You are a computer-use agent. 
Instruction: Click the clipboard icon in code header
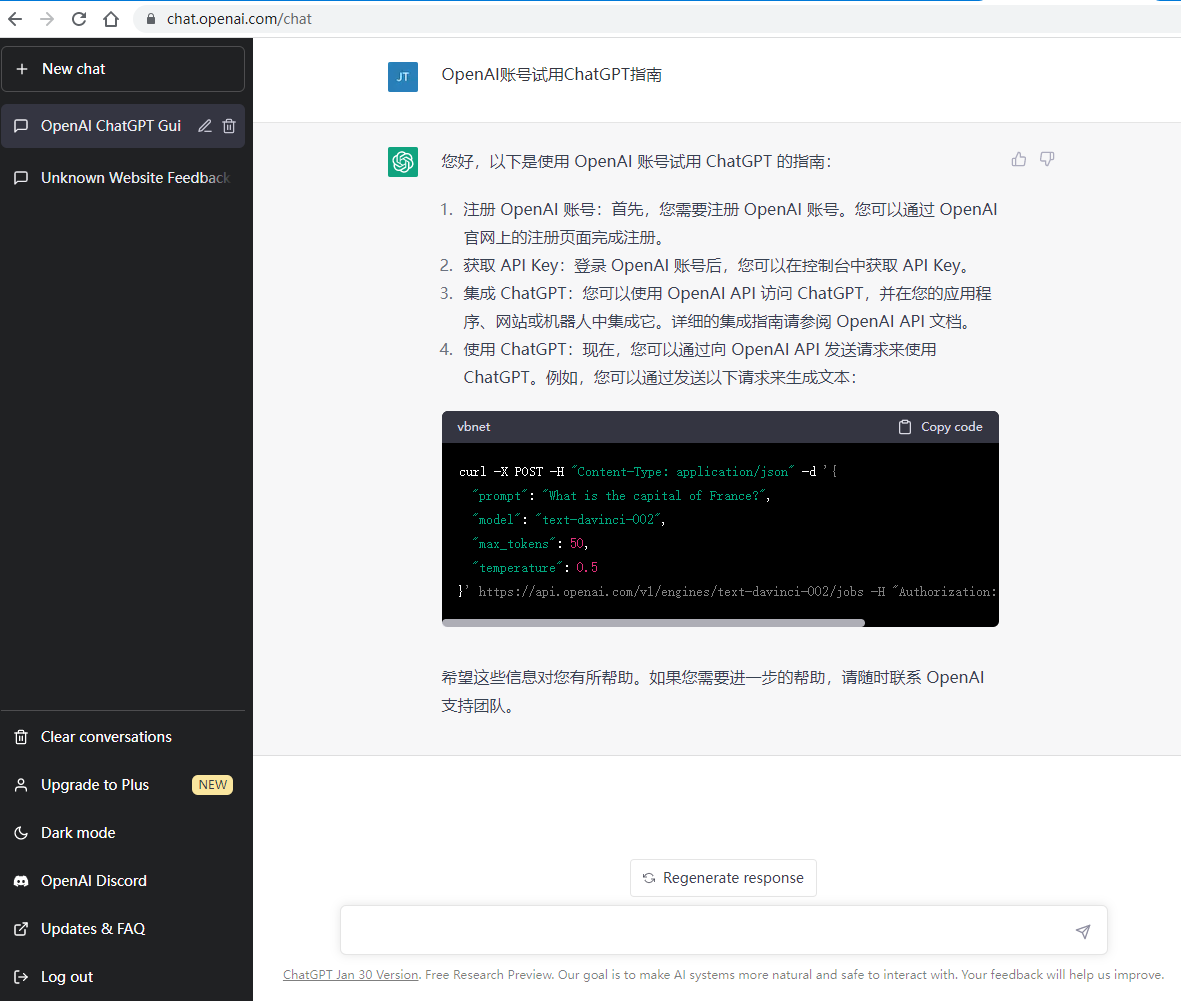coord(905,427)
